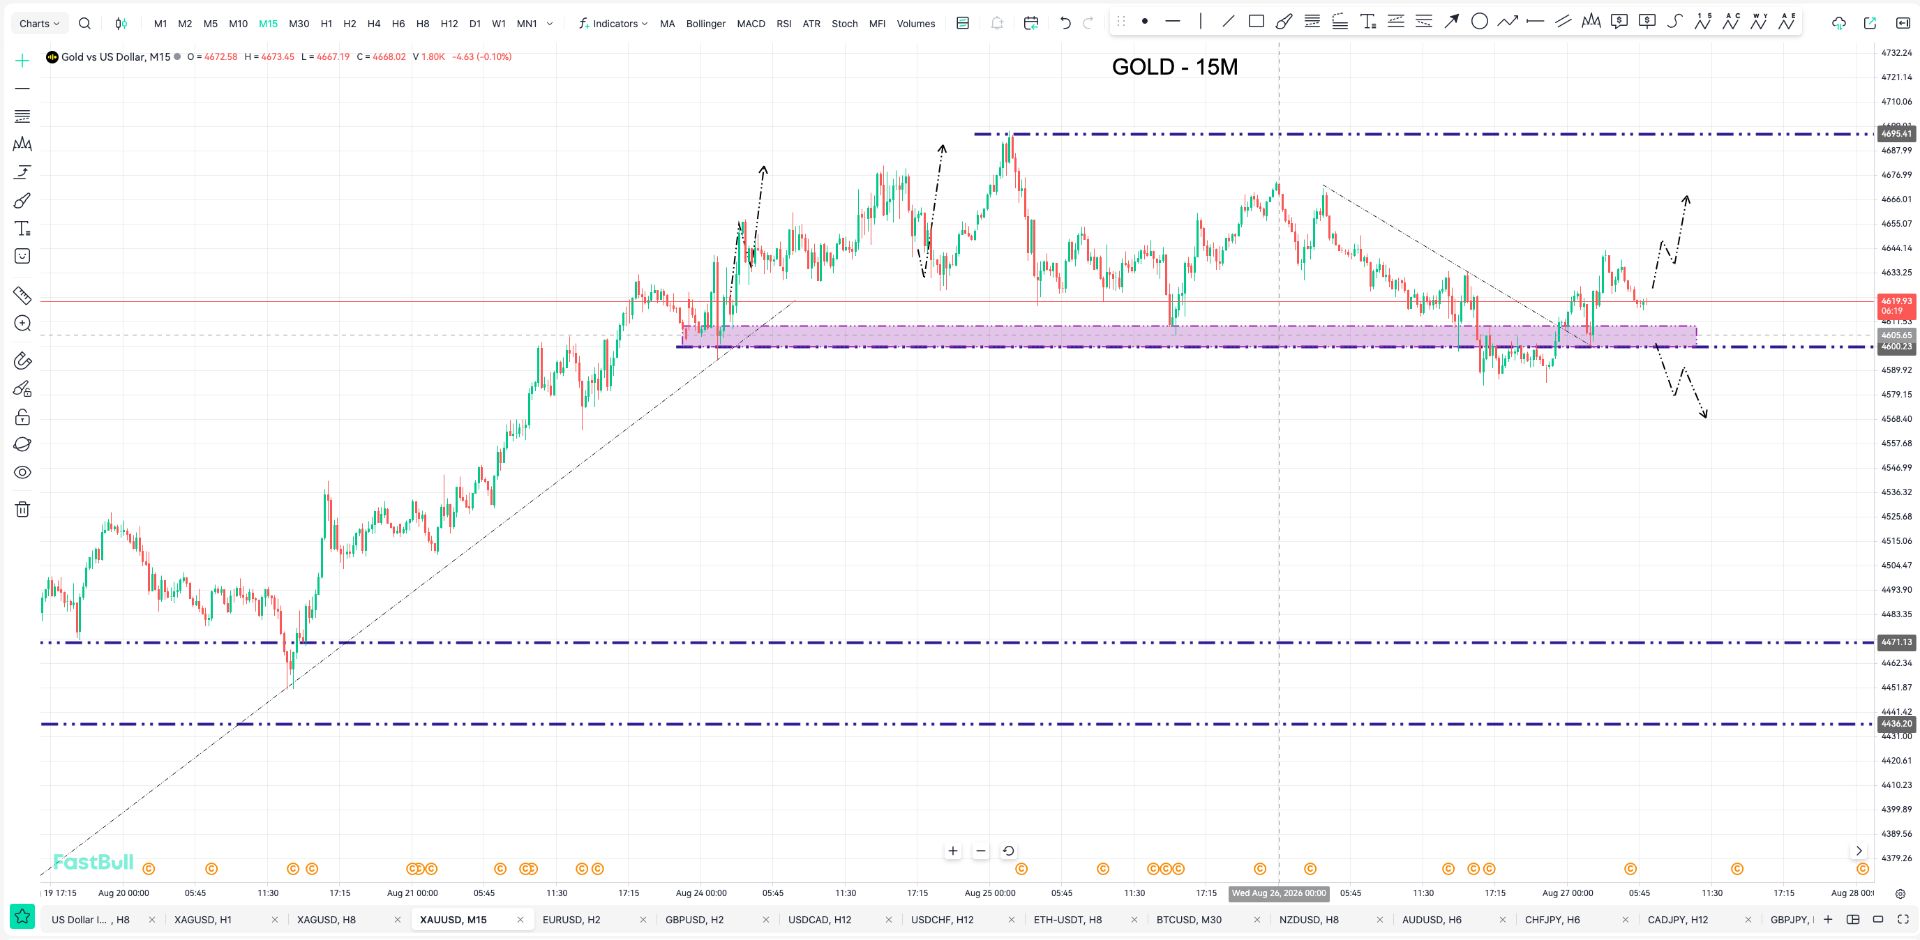This screenshot has height=940, width=1920.
Task: Click the zoom-in magnifier in left sidebar
Action: click(22, 323)
